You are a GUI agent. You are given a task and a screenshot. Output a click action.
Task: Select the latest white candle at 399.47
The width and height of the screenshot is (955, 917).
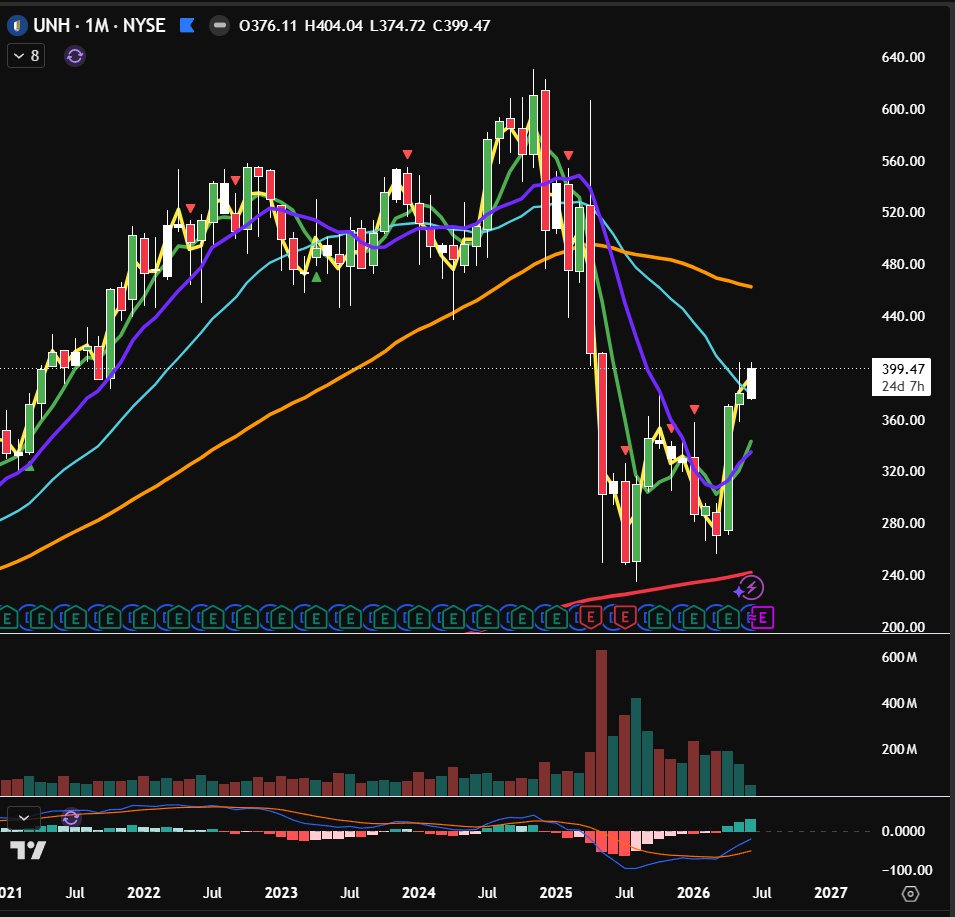point(752,384)
